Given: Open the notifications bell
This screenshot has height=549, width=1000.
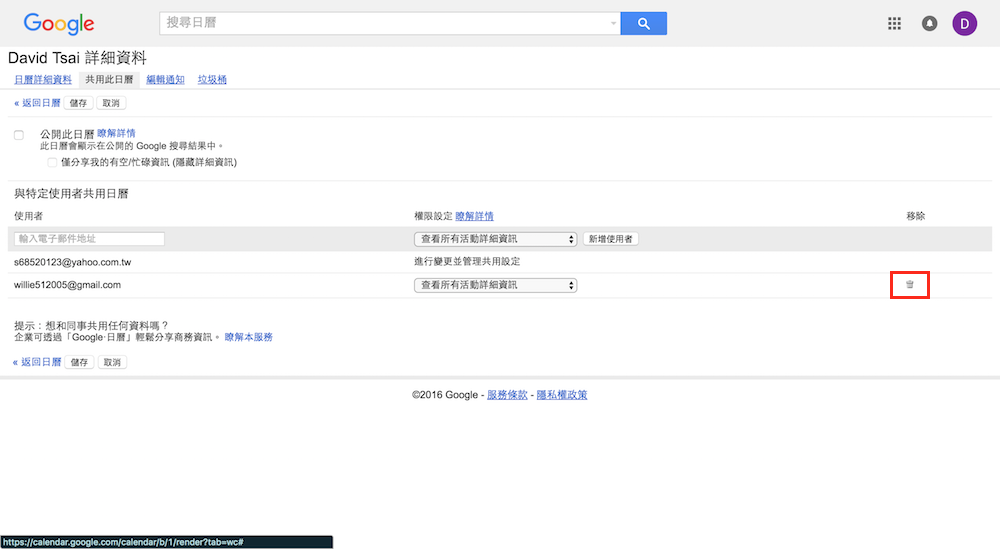Looking at the screenshot, I should 930,24.
